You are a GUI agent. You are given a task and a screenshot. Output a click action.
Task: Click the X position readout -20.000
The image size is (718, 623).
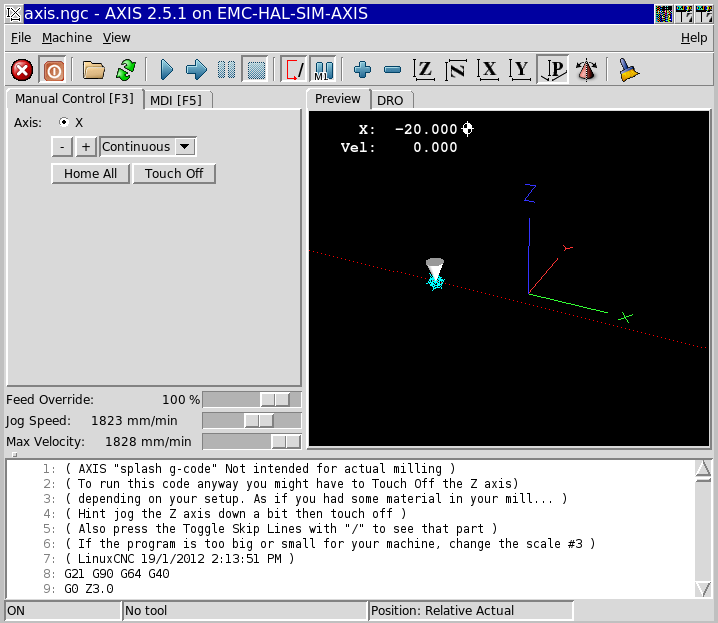point(426,130)
